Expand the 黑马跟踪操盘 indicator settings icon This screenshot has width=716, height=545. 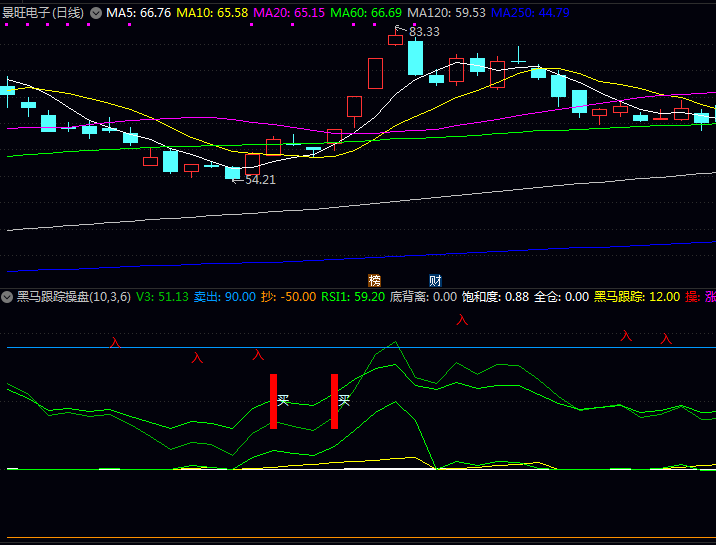point(8,297)
